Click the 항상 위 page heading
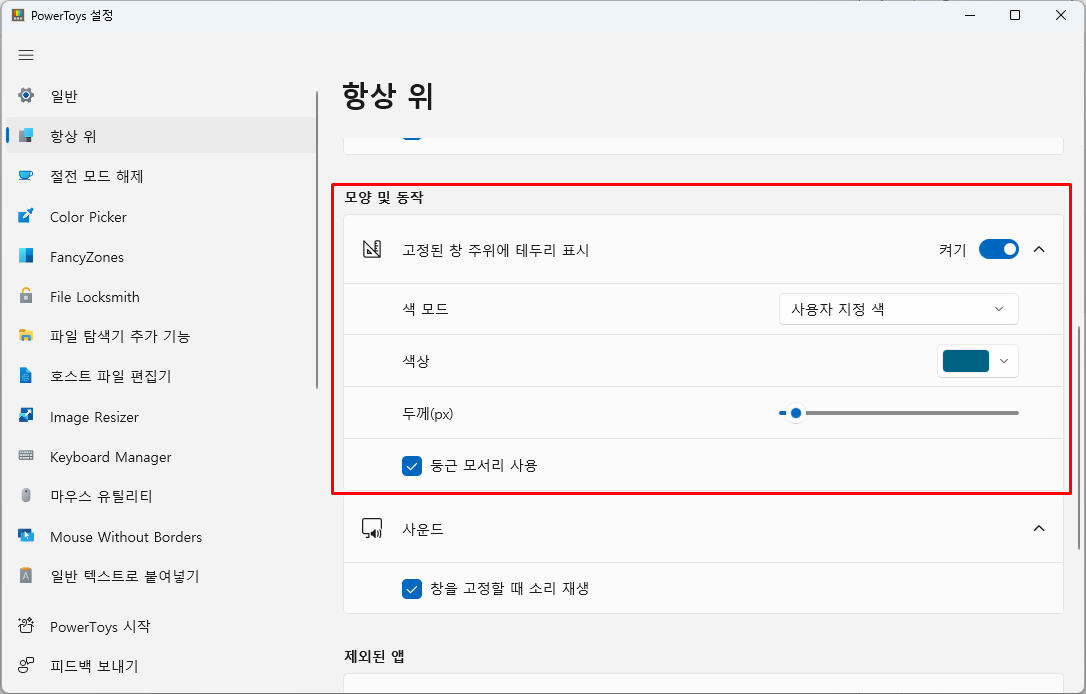This screenshot has width=1086, height=694. pos(388,96)
